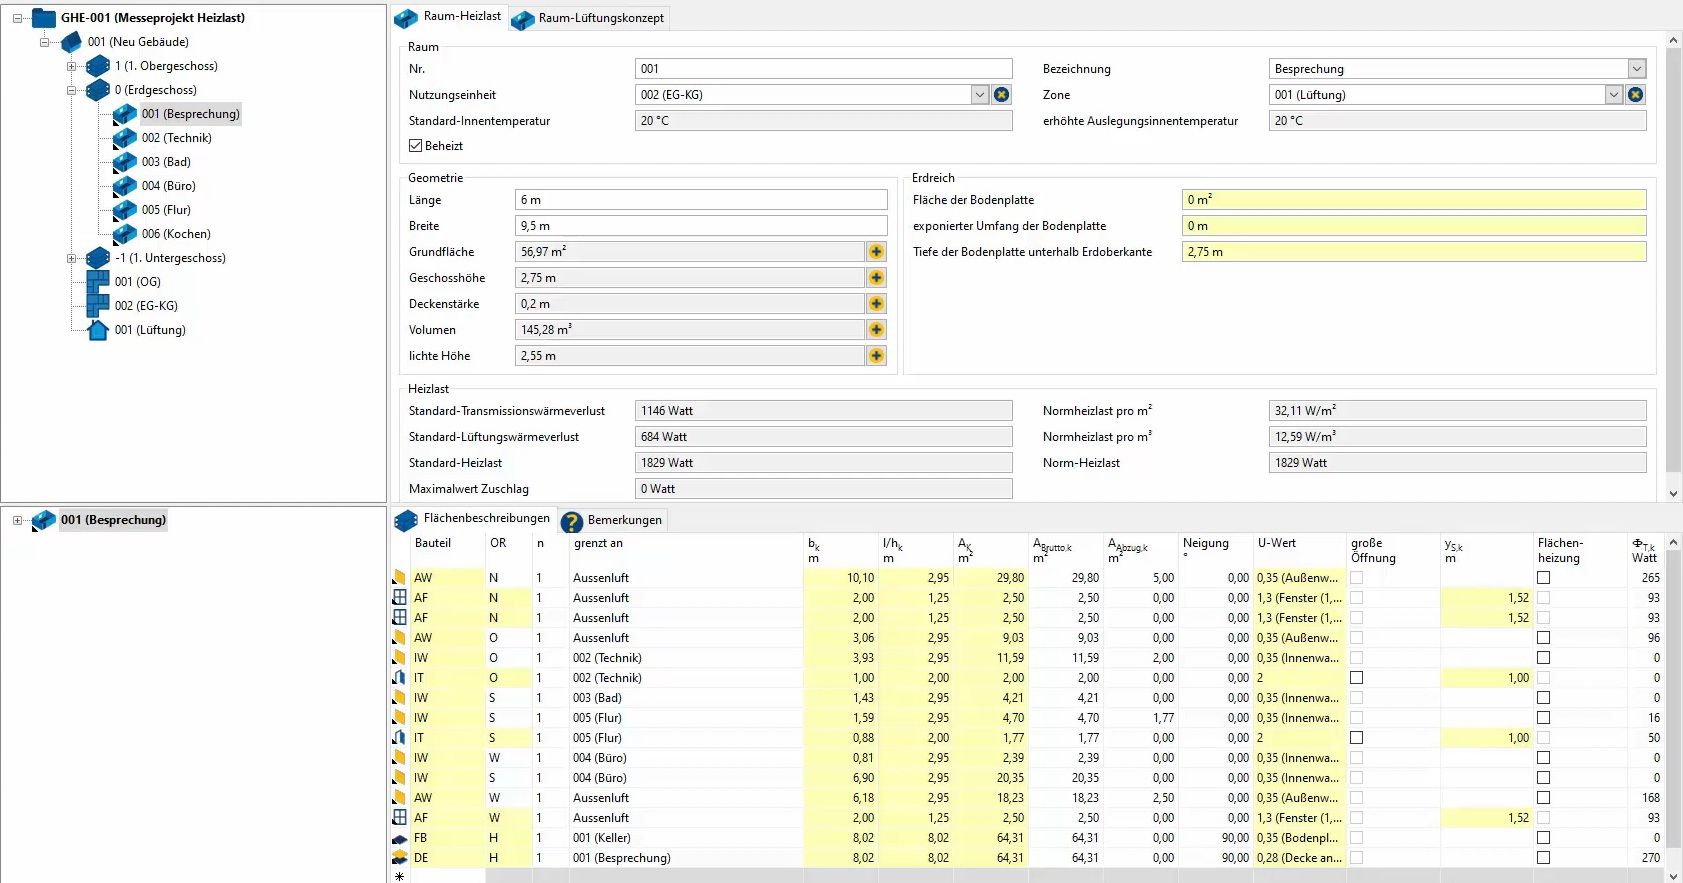Select 001 (Besprechung) in the tree
1683x883 pixels.
pyautogui.click(x=190, y=114)
